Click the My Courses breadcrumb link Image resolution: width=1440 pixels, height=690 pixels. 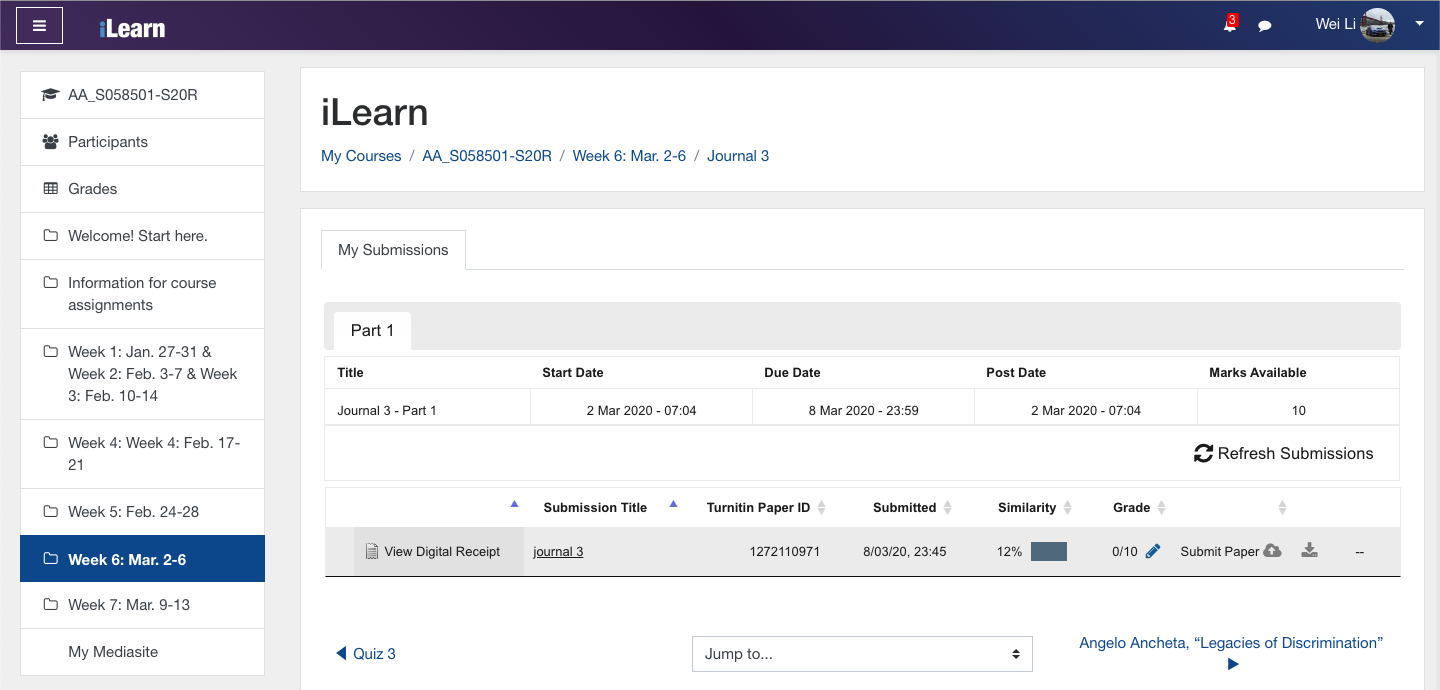(361, 156)
